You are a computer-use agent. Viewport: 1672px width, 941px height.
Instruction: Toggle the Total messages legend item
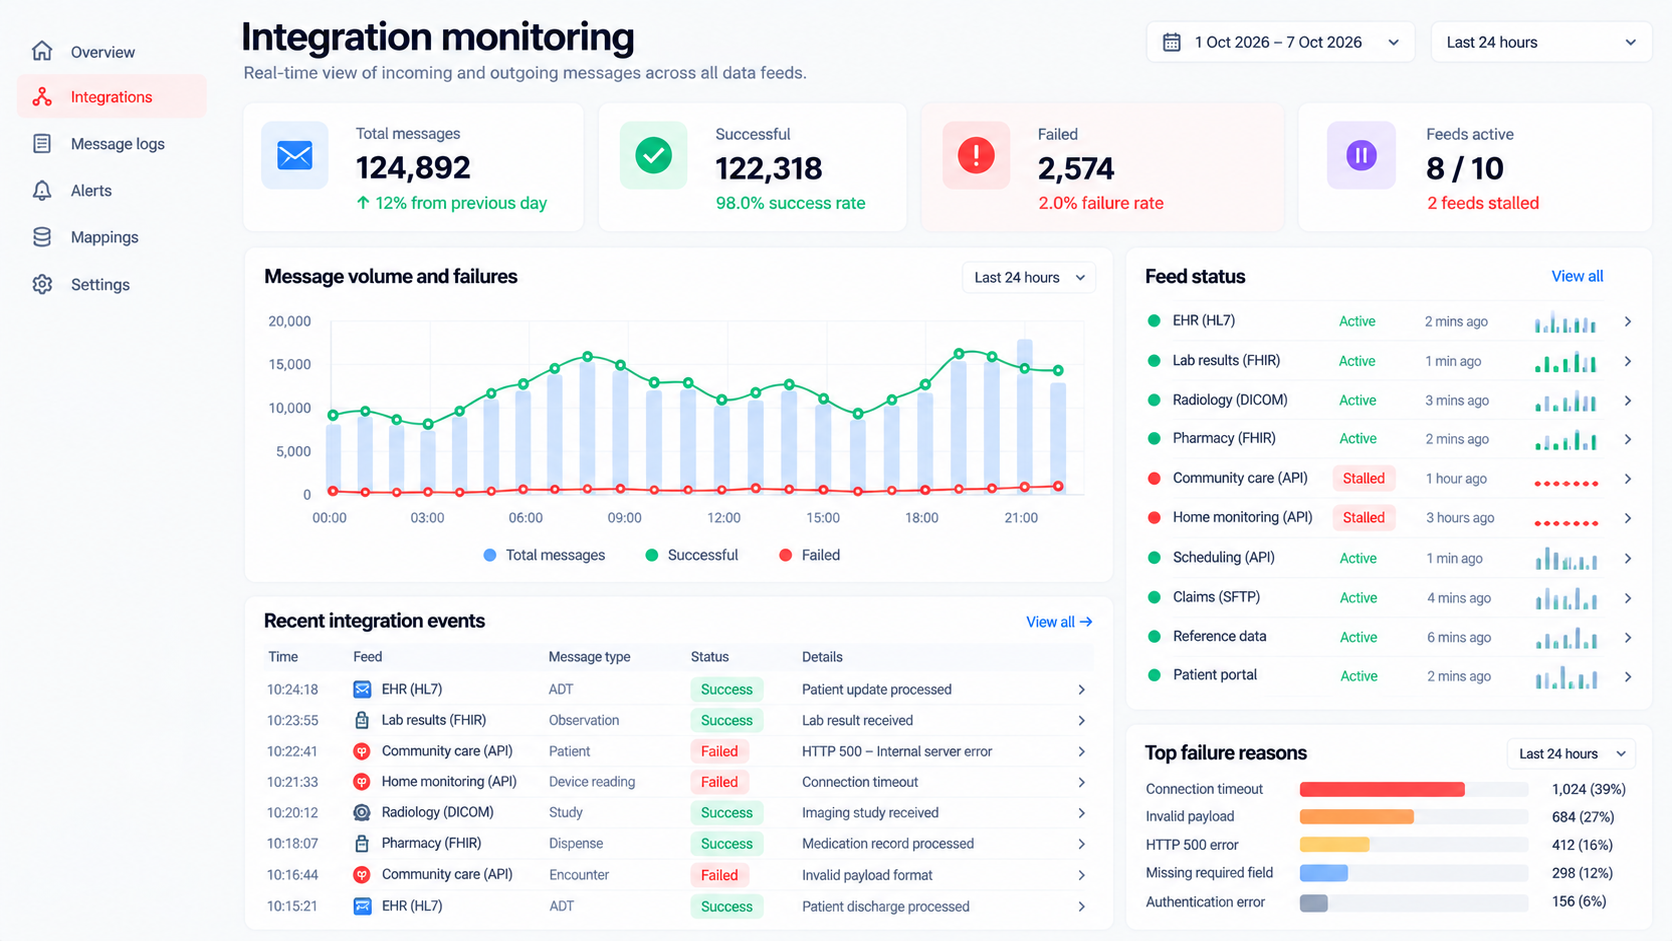[x=544, y=555]
